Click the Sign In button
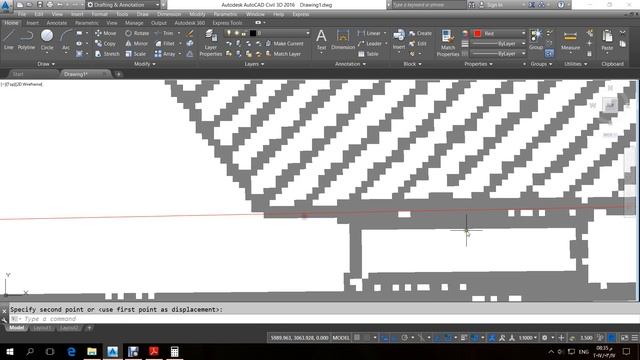Image resolution: width=640 pixels, height=360 pixels. [x=490, y=5]
